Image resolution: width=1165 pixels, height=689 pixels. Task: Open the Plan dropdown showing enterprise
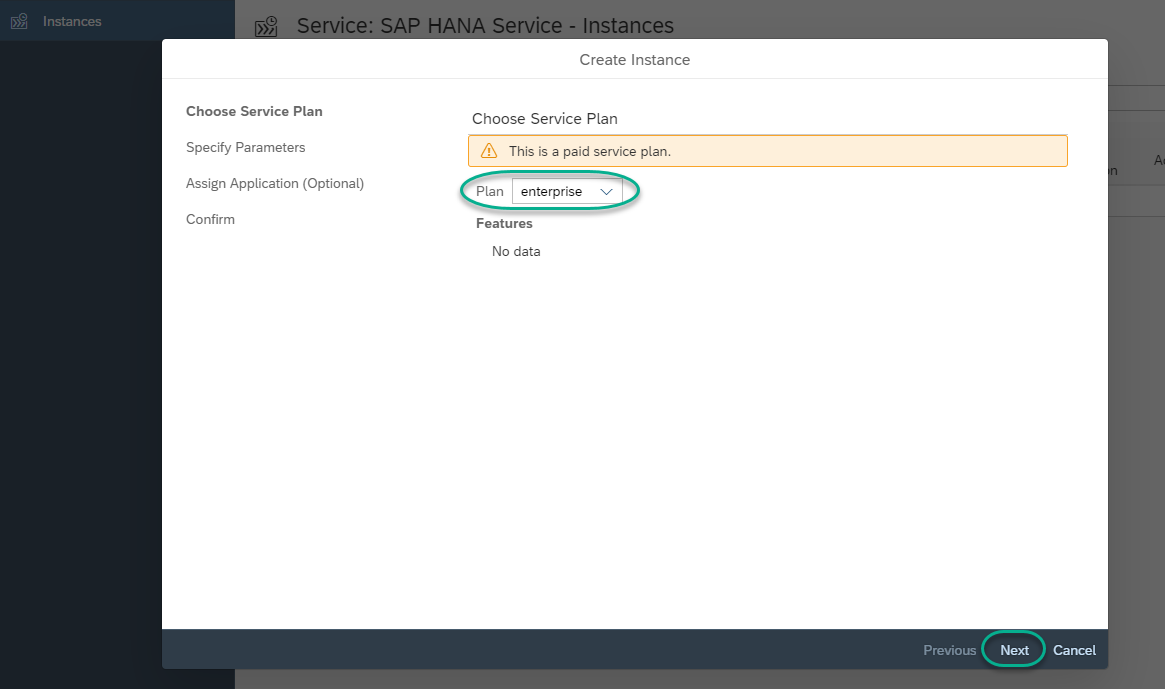(x=567, y=191)
